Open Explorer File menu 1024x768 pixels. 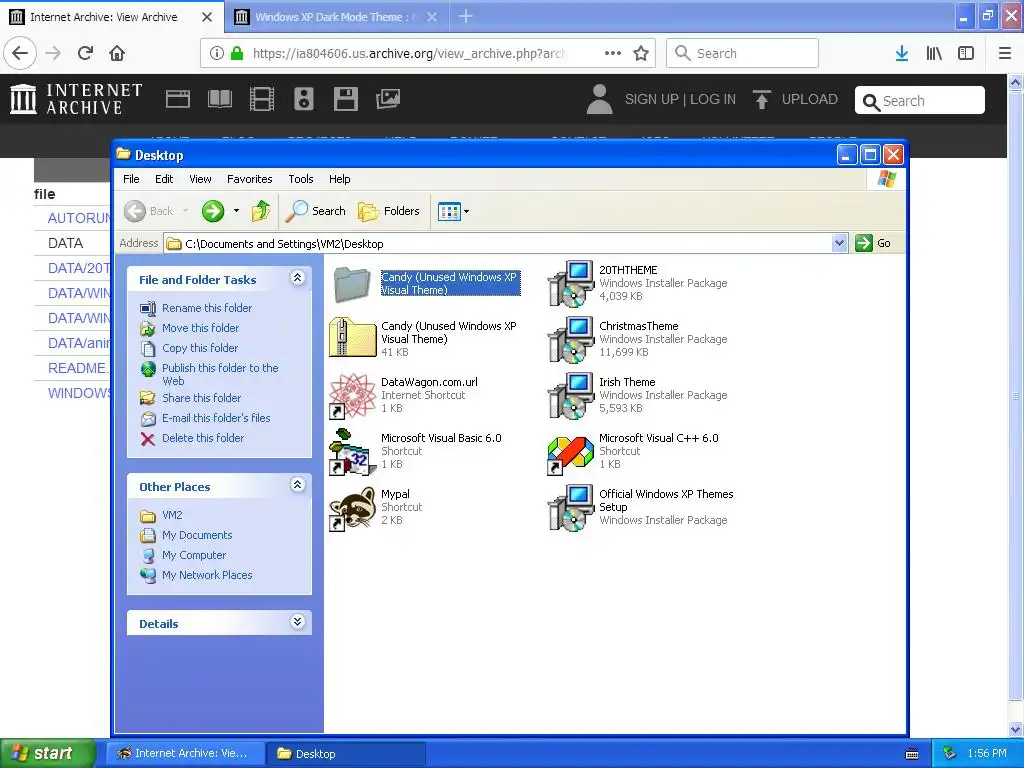[x=131, y=179]
